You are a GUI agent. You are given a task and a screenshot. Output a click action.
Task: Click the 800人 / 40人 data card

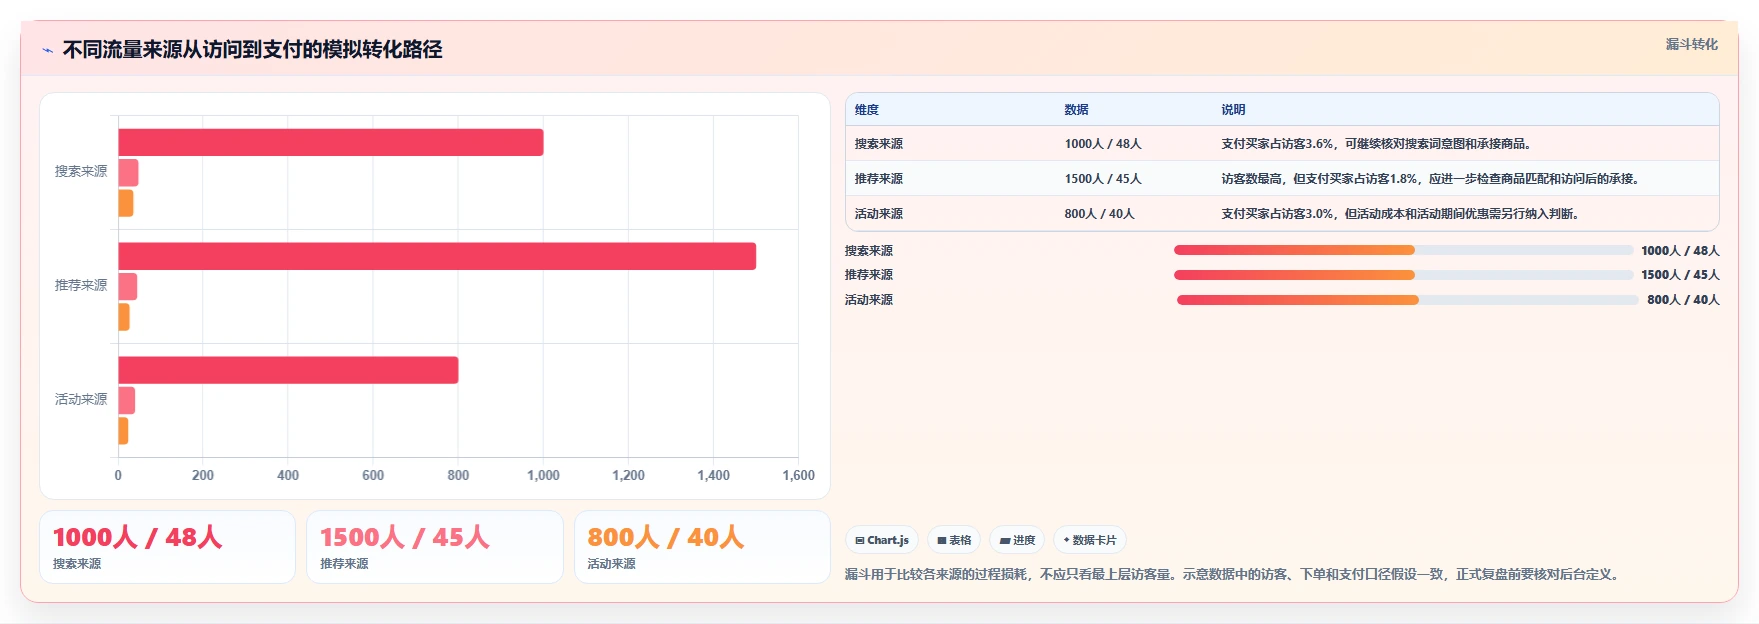(x=702, y=547)
